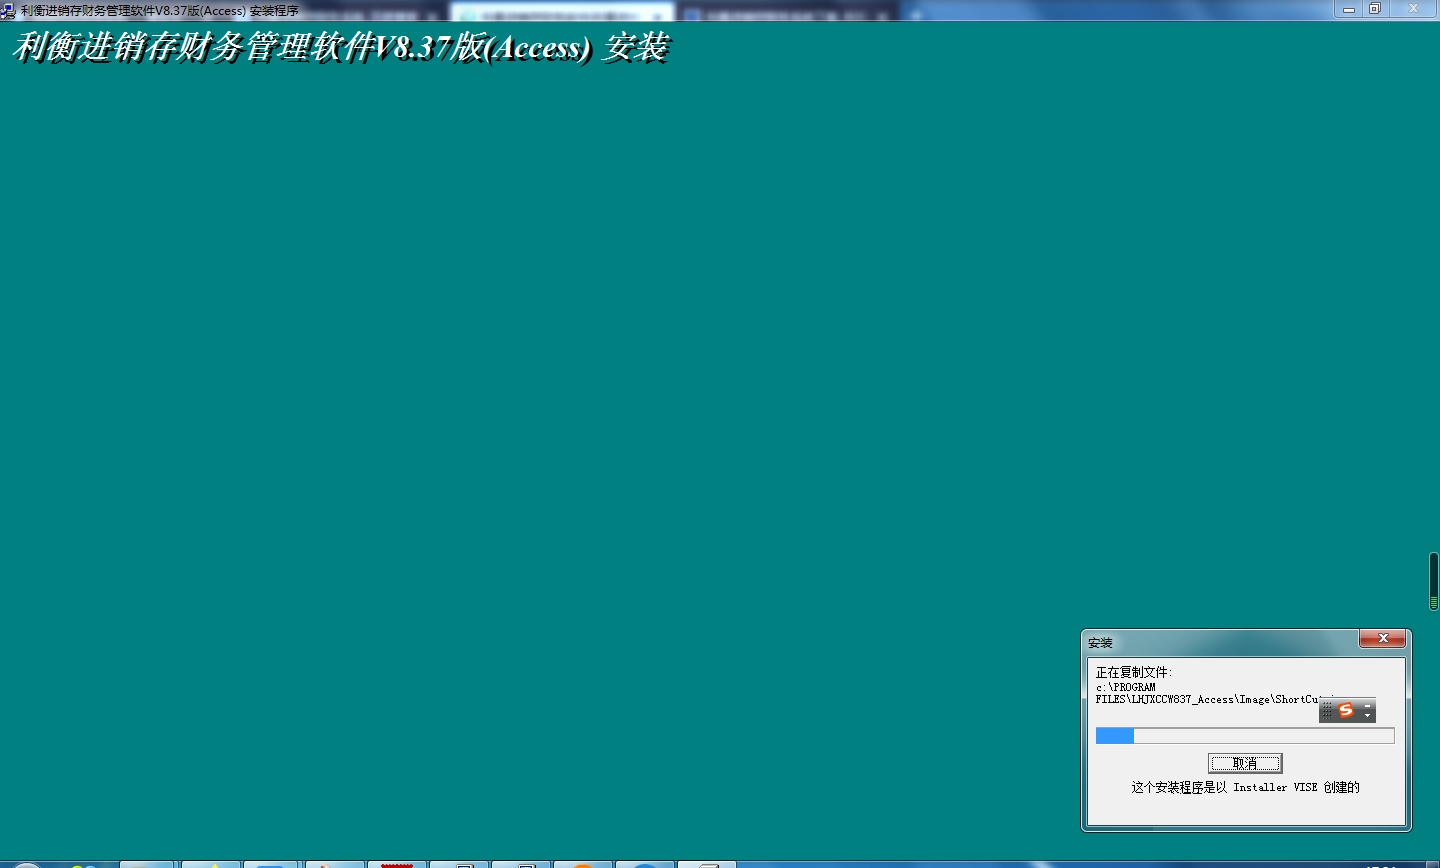Click the Sogou S input method icon
Image resolution: width=1440 pixels, height=868 pixels.
point(1346,710)
